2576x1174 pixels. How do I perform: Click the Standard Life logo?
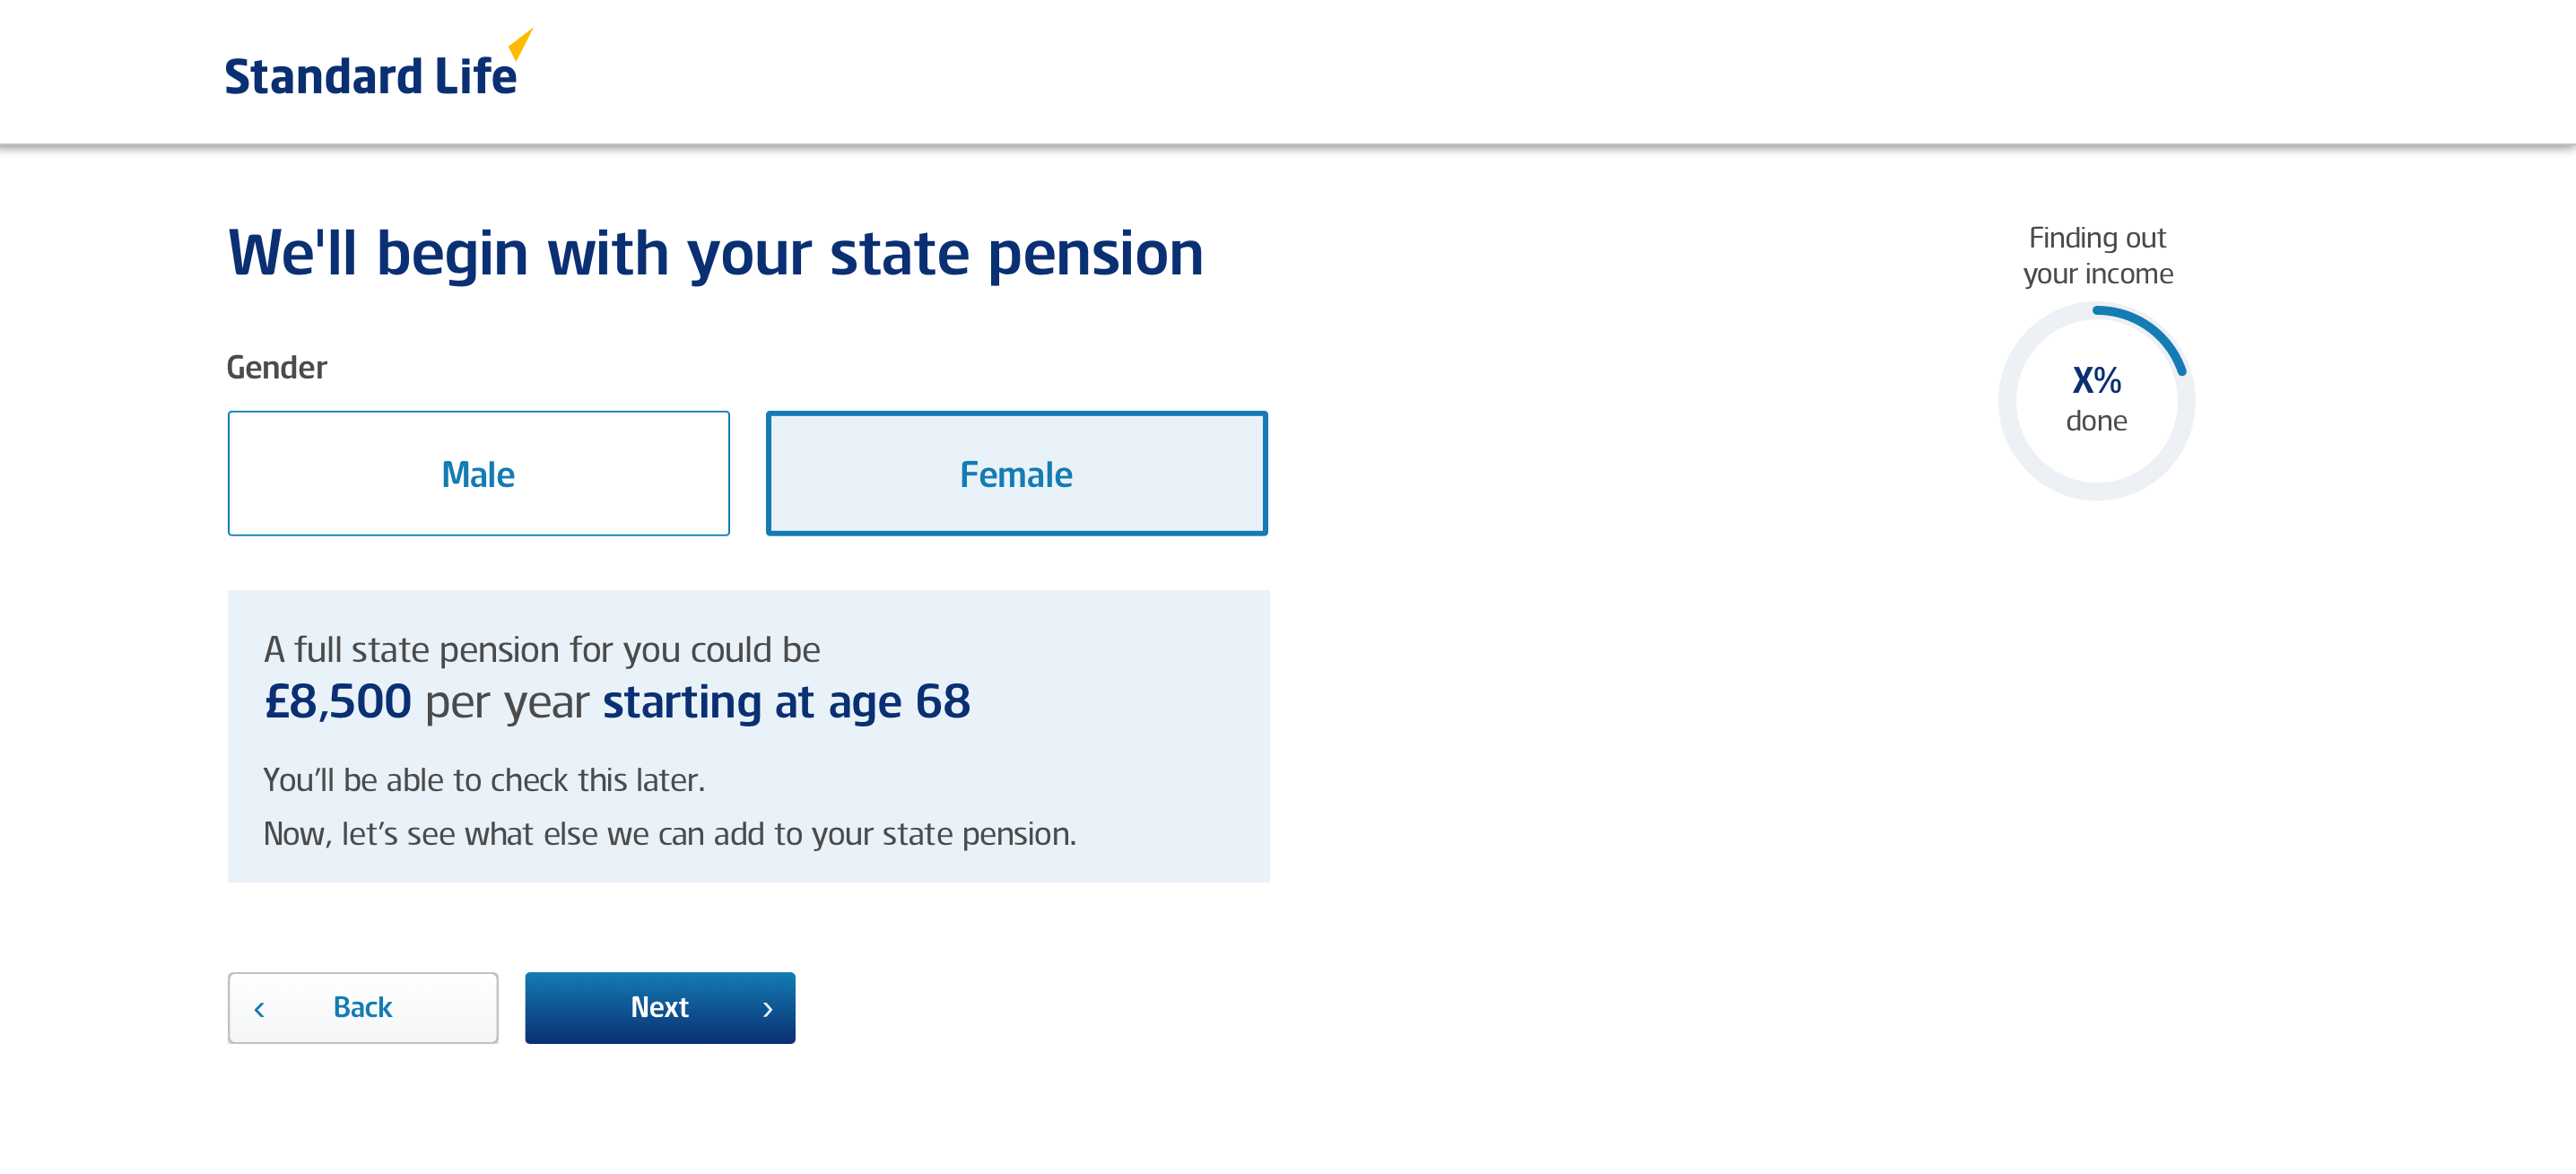coord(378,64)
